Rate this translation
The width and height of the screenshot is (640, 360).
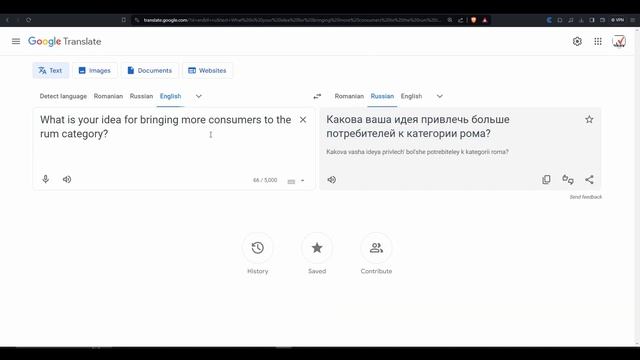pos(568,180)
